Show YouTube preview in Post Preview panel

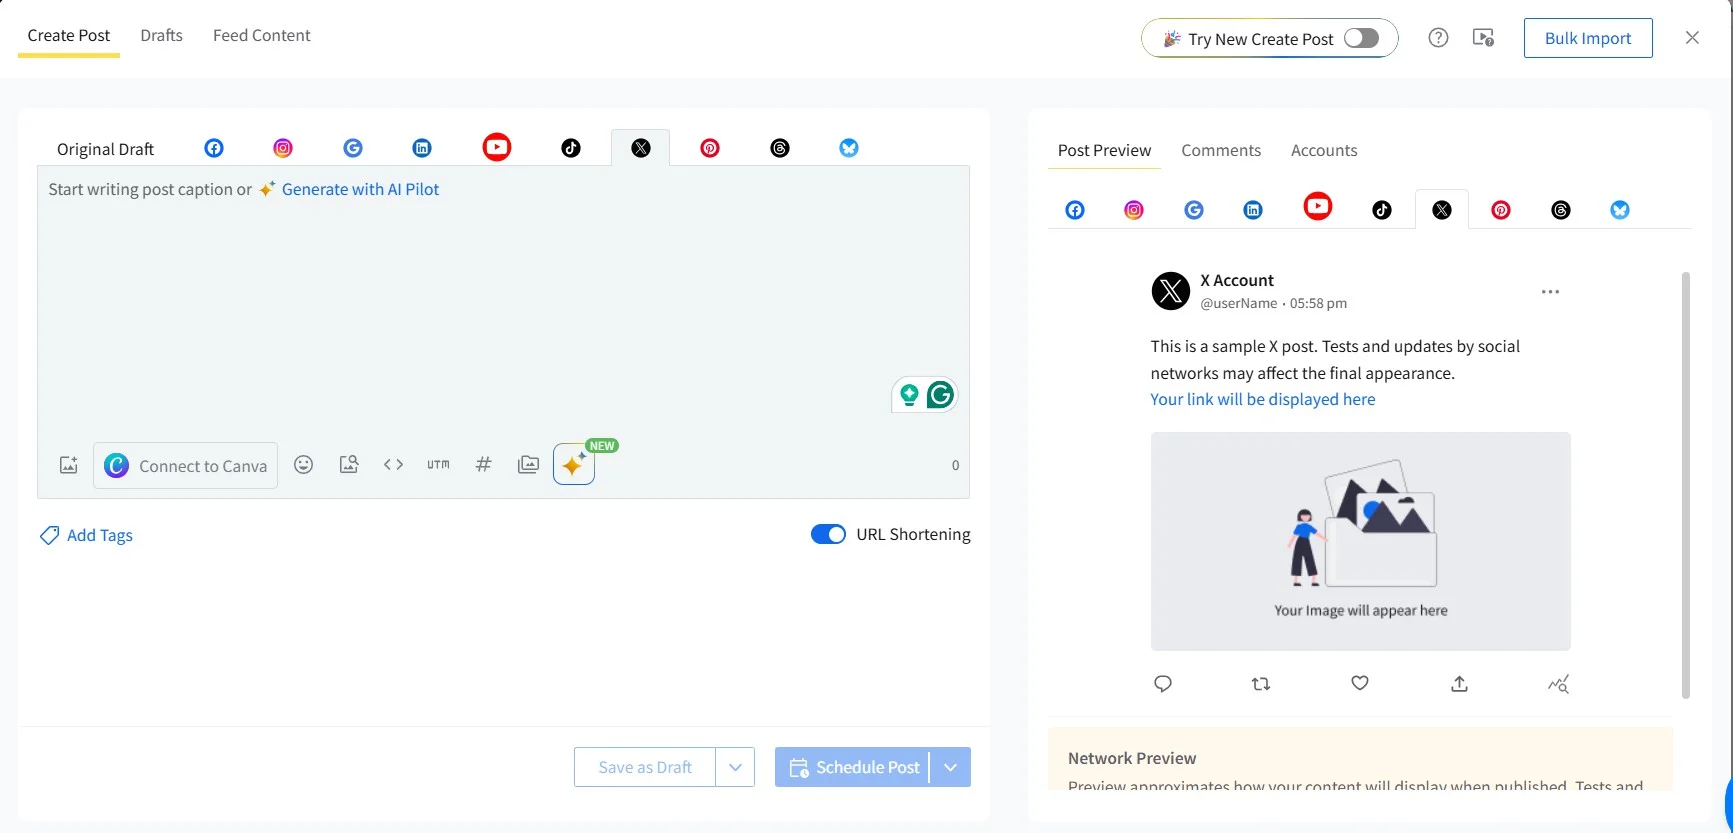click(x=1318, y=207)
